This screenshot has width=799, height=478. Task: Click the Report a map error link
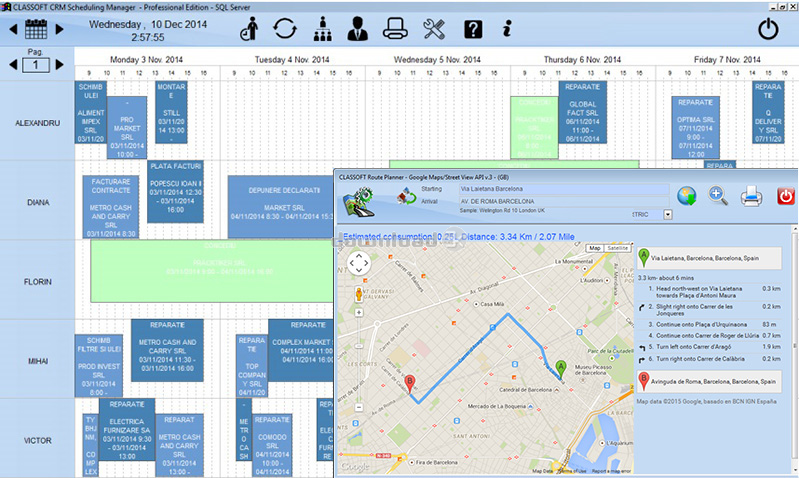tap(611, 471)
